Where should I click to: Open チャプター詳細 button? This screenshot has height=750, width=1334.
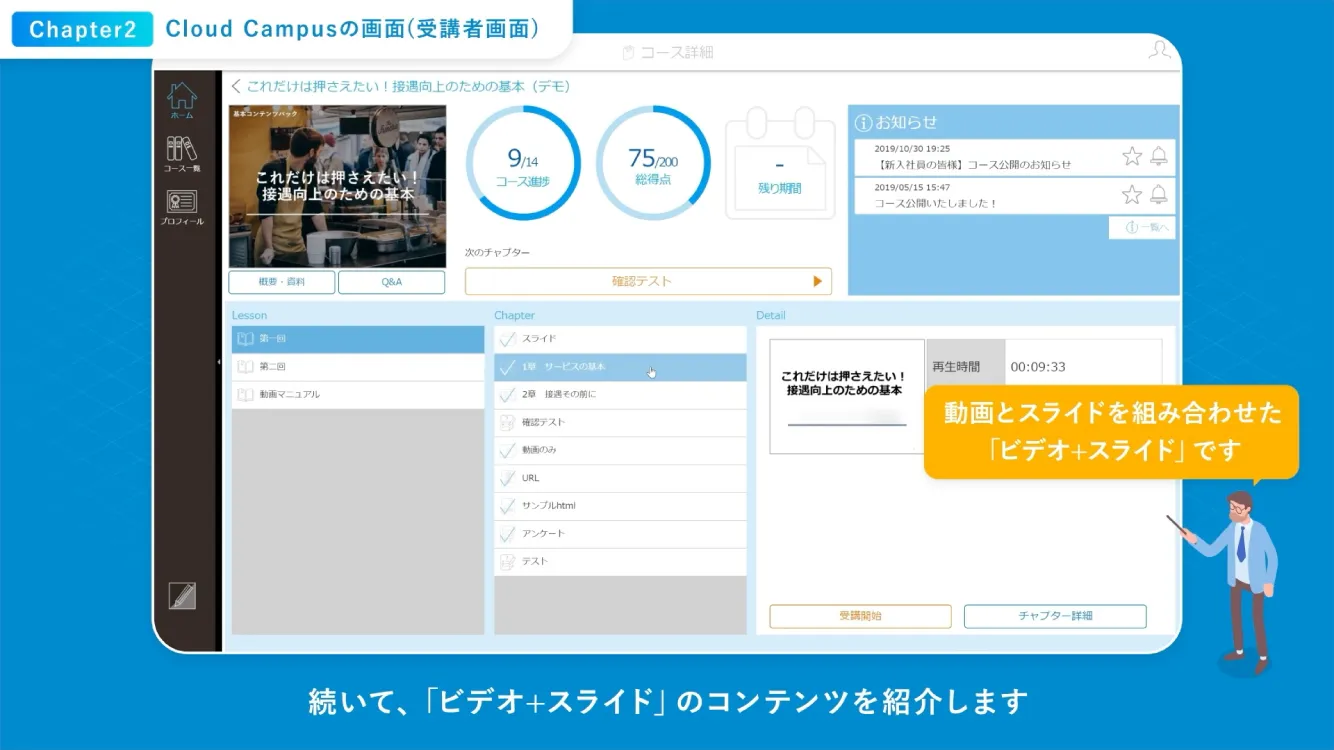point(1055,616)
